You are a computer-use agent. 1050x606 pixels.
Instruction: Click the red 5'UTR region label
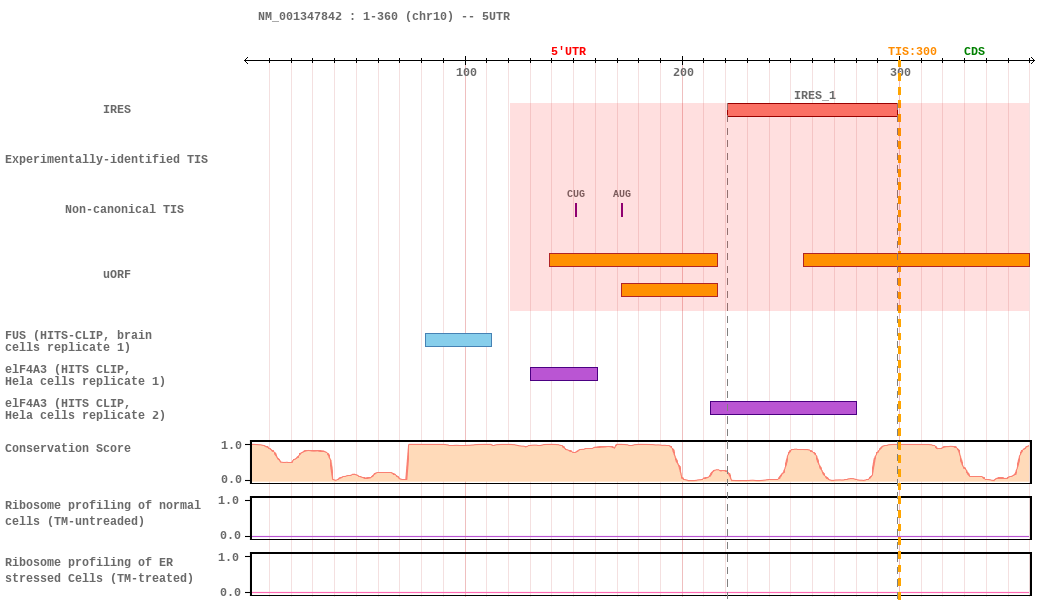568,52
